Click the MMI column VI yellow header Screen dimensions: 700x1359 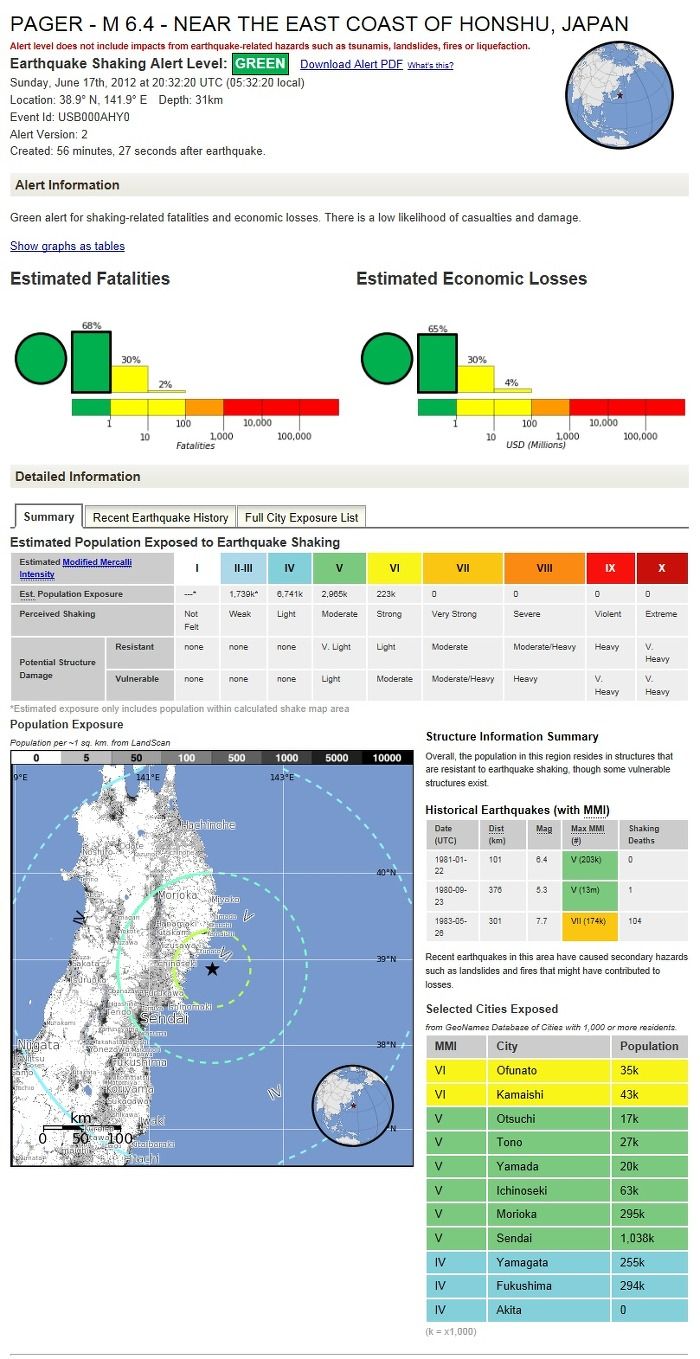point(395,568)
